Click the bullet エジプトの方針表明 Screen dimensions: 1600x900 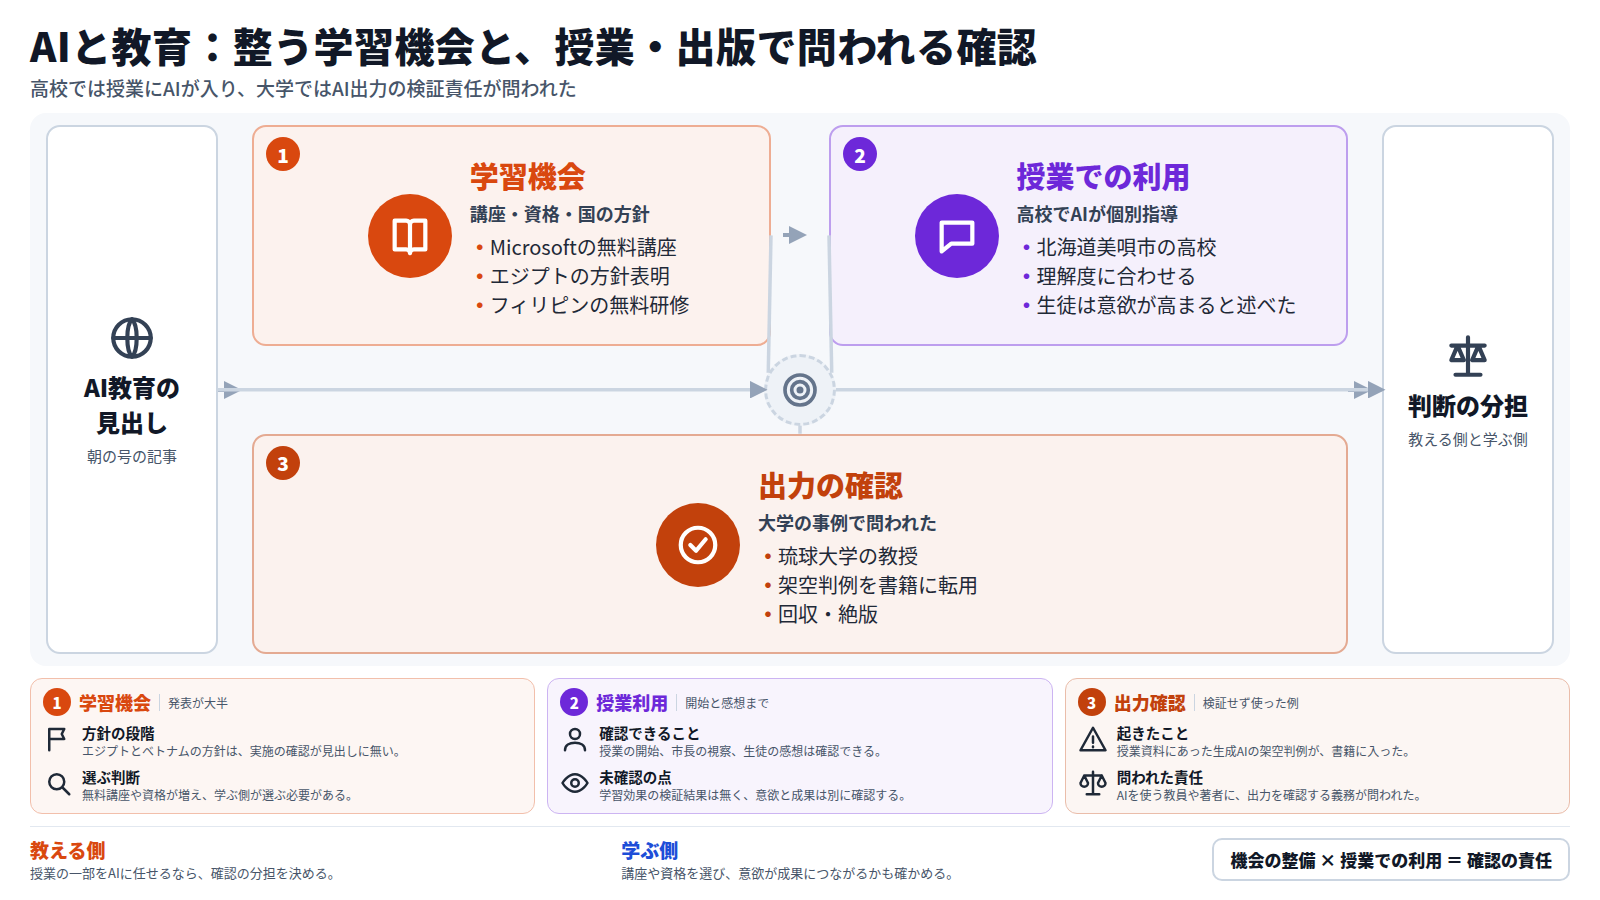pos(580,276)
